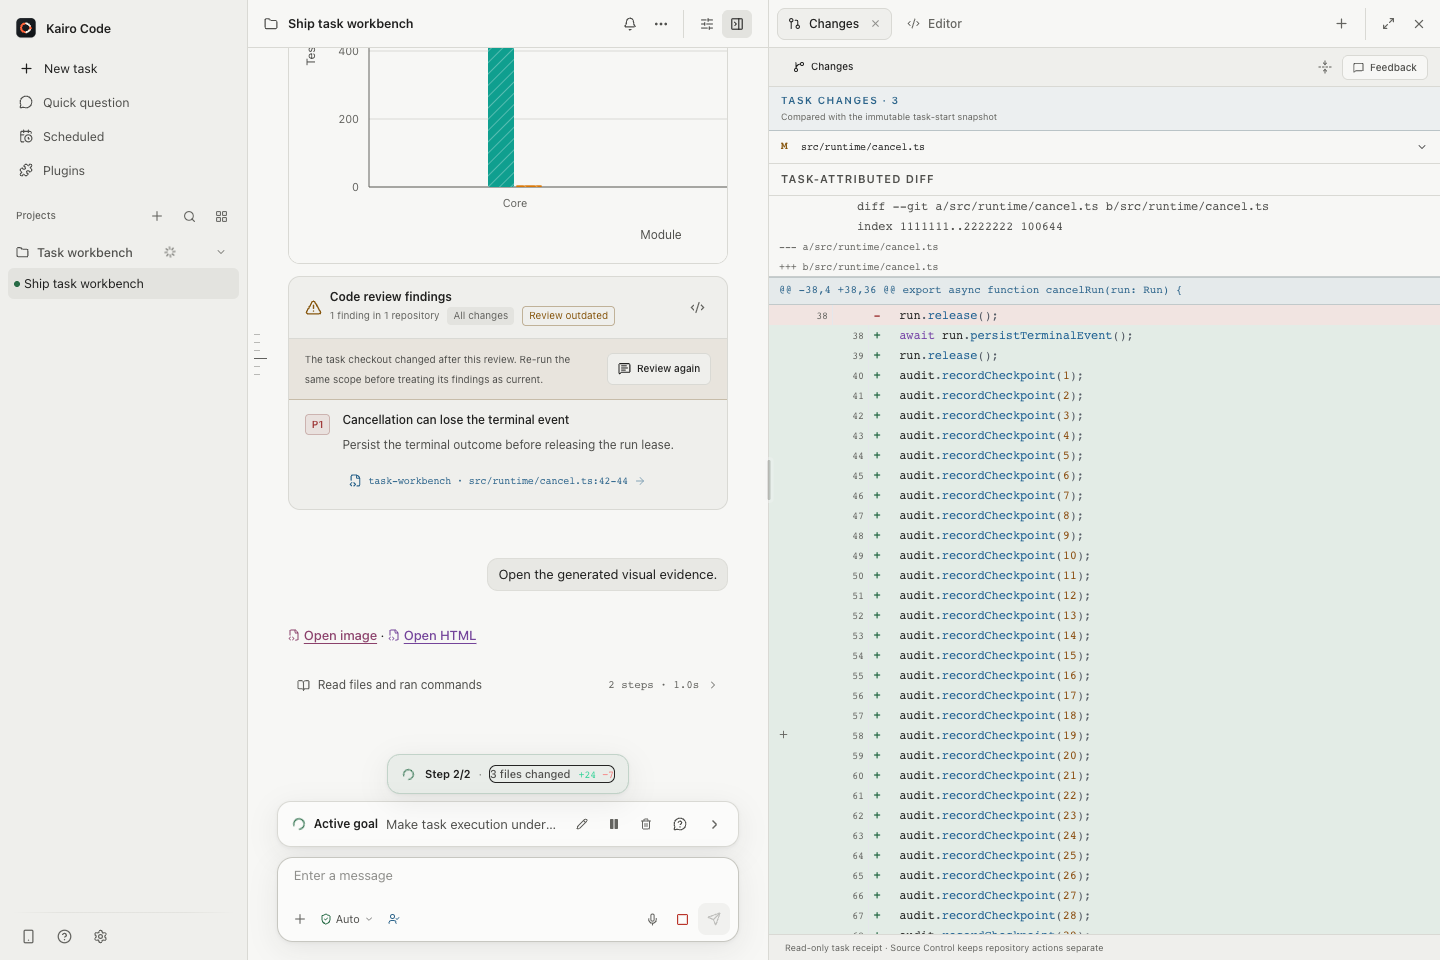Toggle code view in review findings

[698, 307]
